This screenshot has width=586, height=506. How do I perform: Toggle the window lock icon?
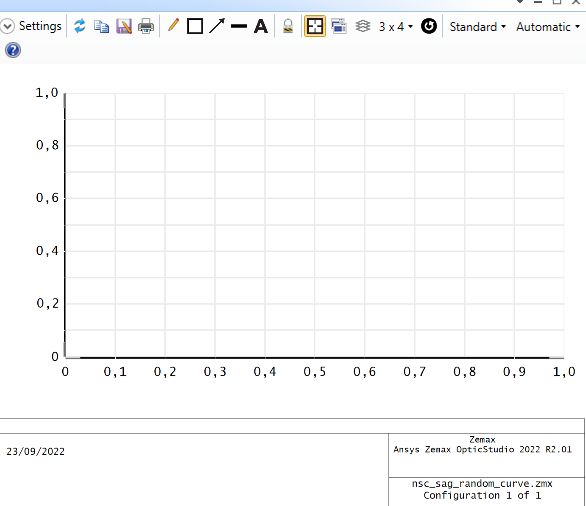288,27
